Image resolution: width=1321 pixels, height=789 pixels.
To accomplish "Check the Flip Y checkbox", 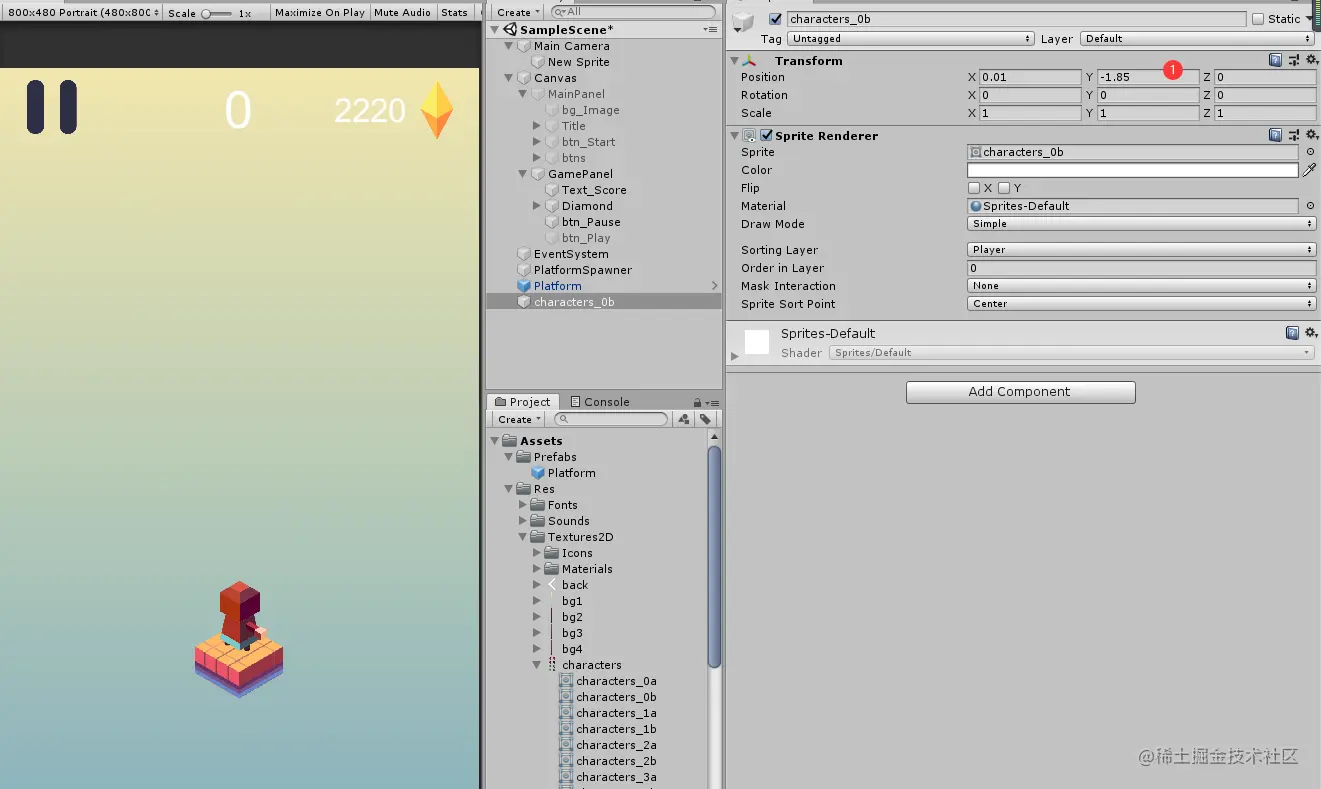I will point(1004,188).
